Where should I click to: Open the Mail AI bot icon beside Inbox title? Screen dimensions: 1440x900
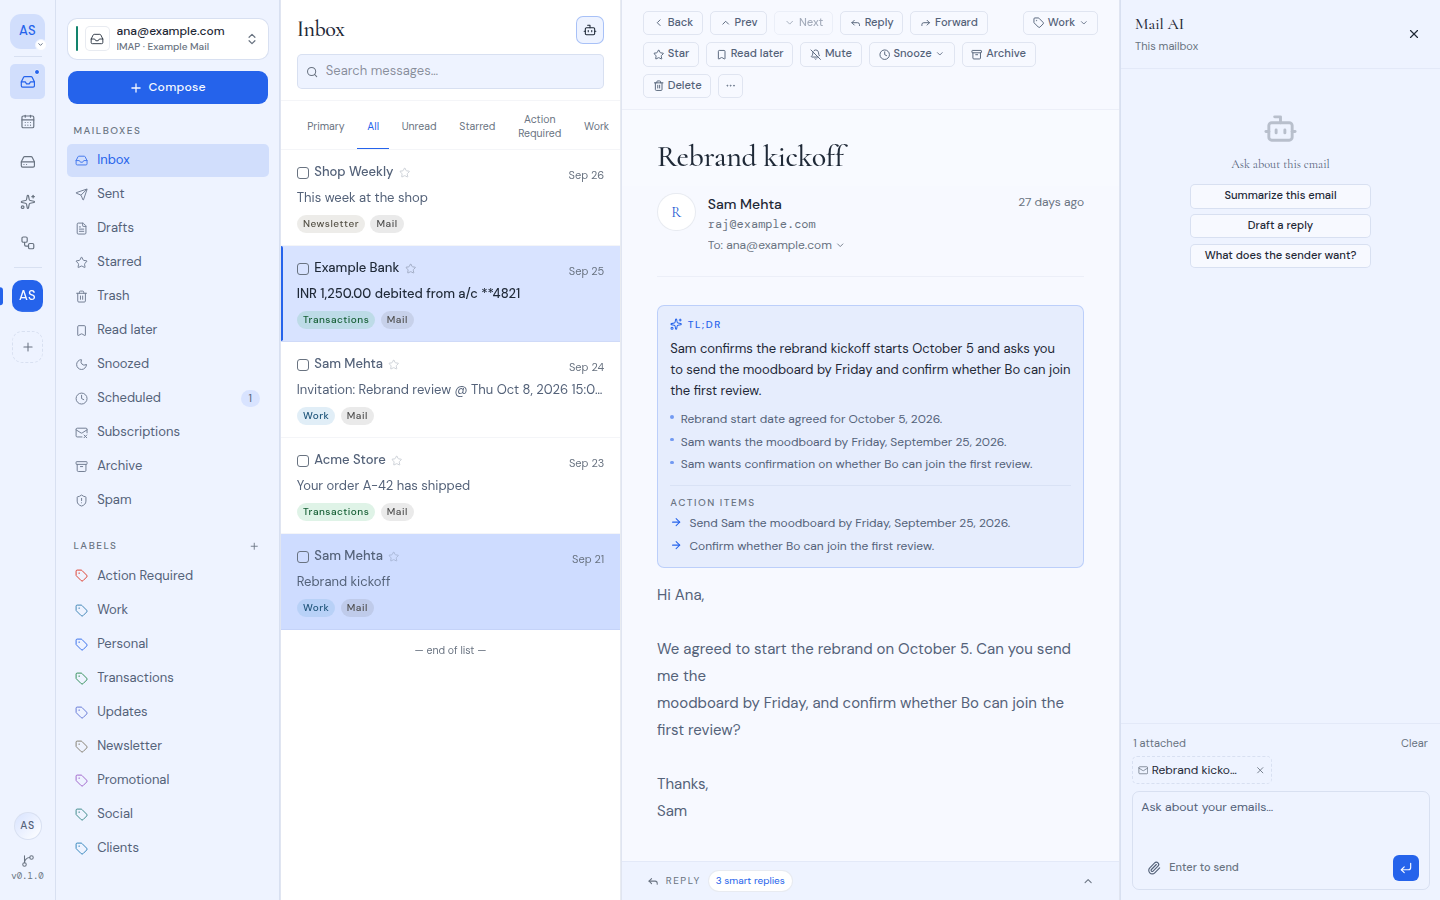click(x=590, y=30)
